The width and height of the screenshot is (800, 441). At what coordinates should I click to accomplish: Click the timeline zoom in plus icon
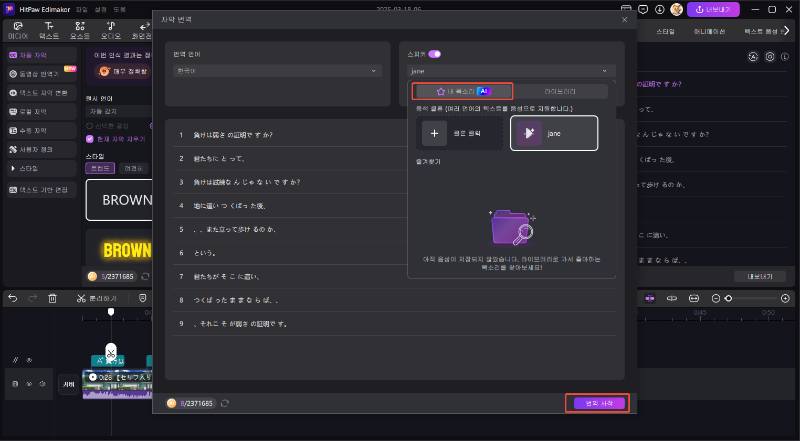point(786,298)
